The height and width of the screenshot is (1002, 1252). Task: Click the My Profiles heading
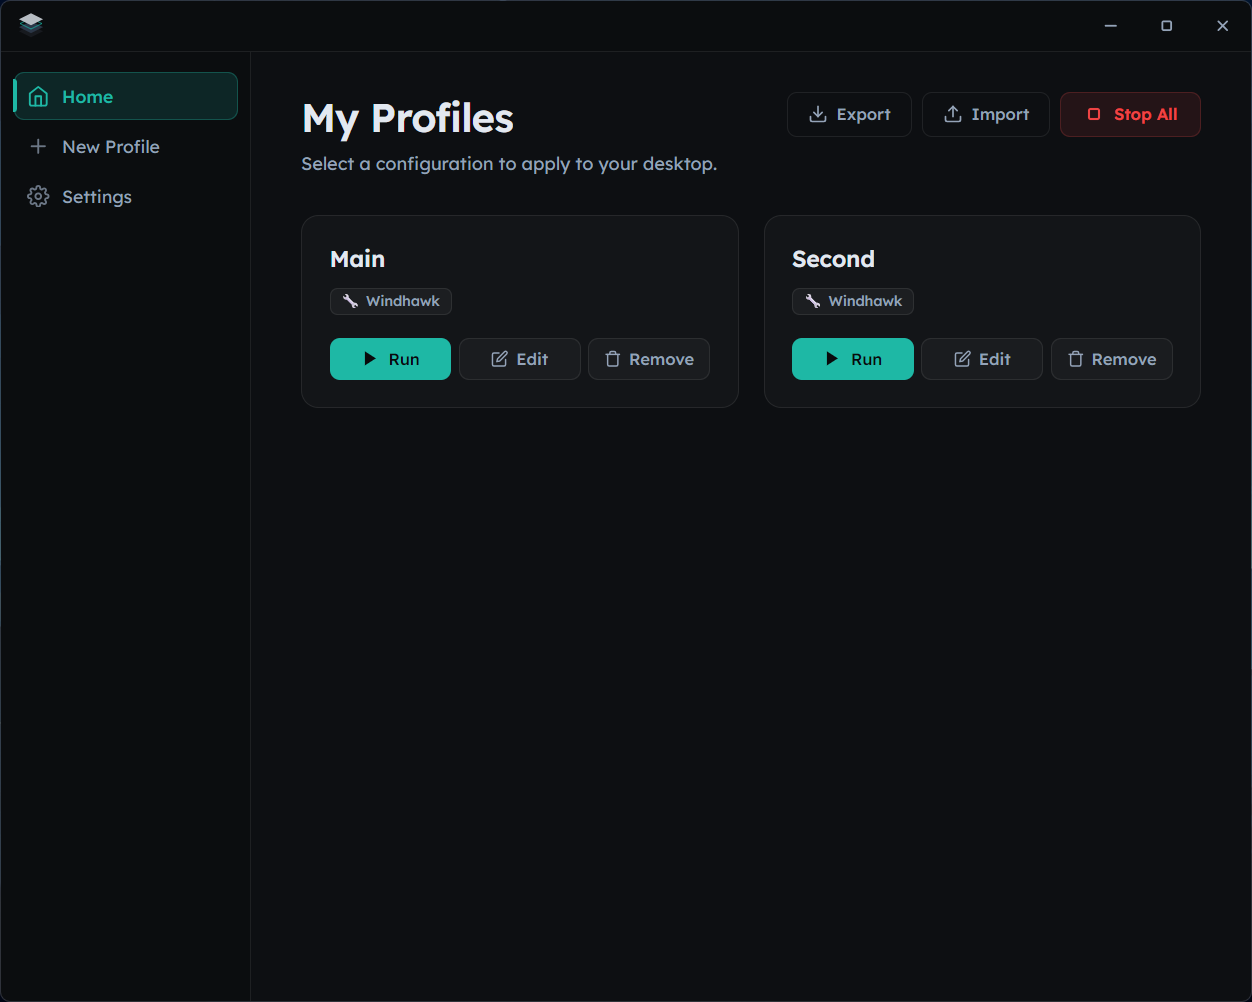408,118
